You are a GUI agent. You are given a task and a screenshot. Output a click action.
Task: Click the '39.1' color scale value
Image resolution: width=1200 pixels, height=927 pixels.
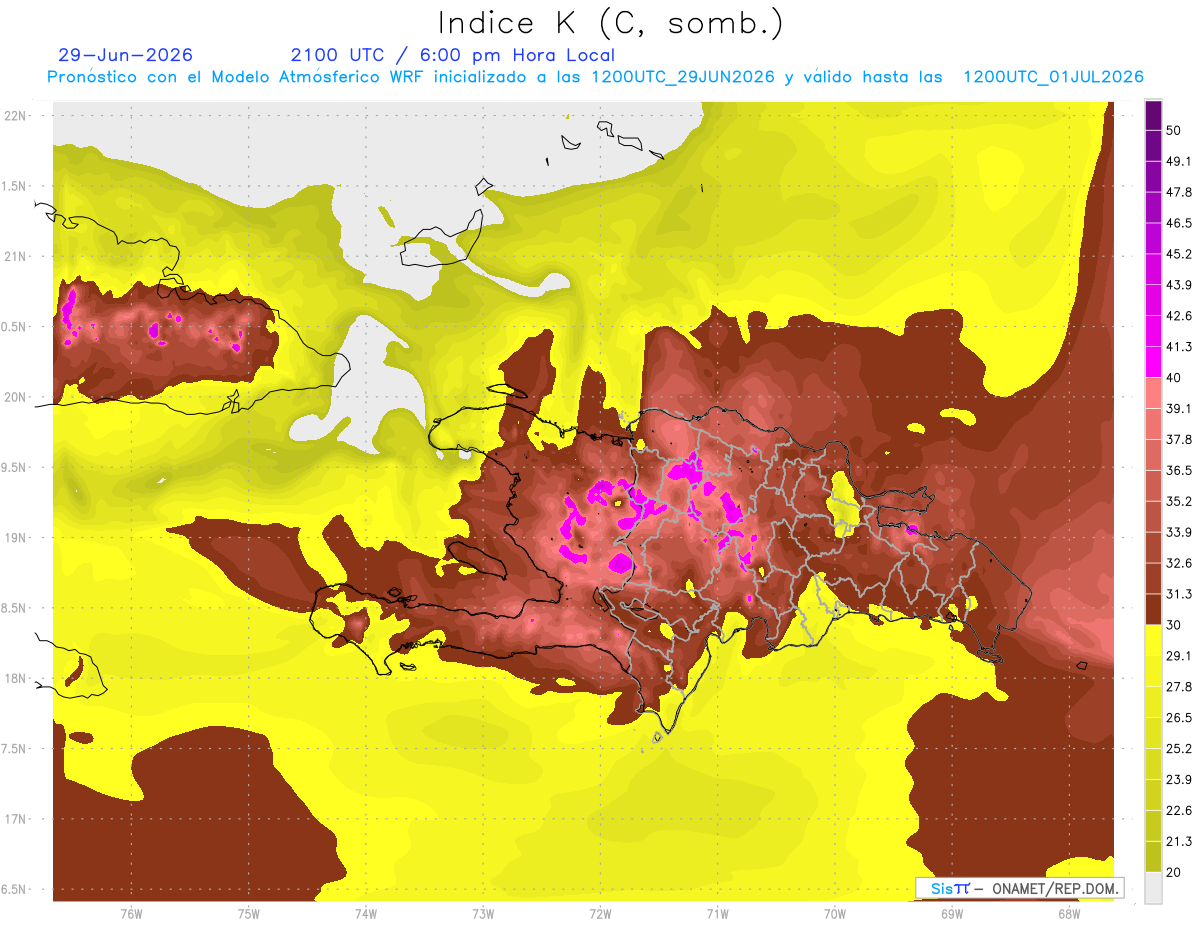tap(1179, 408)
